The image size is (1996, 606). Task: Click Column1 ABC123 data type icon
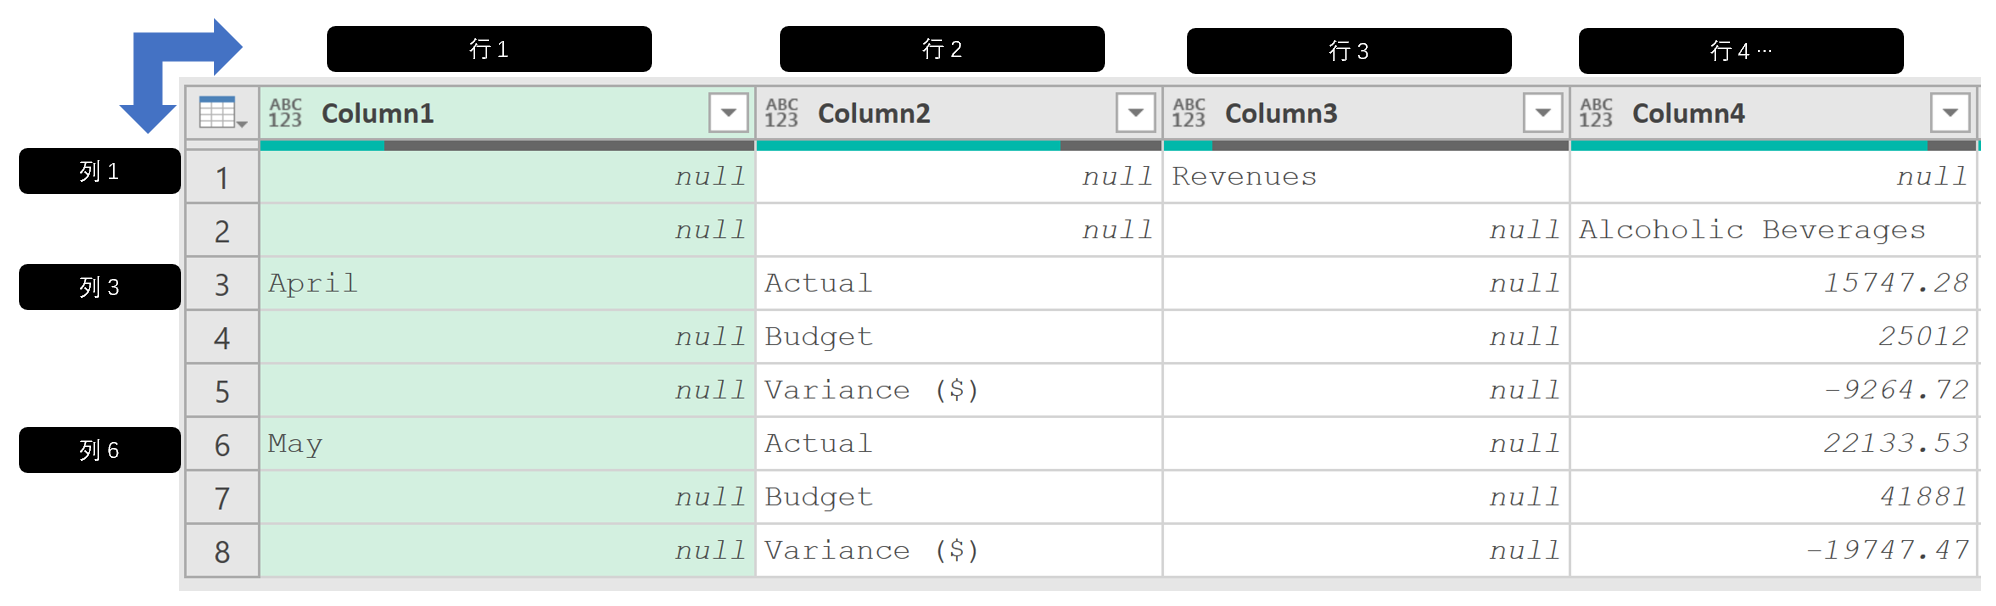285,113
